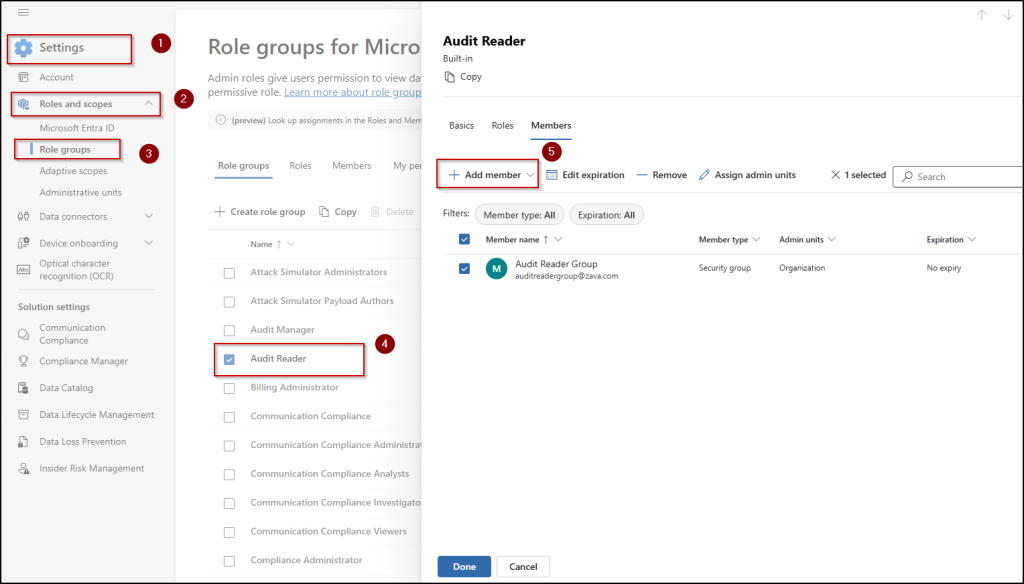
Task: Collapse the Roles and scopes chevron
Action: pos(149,103)
